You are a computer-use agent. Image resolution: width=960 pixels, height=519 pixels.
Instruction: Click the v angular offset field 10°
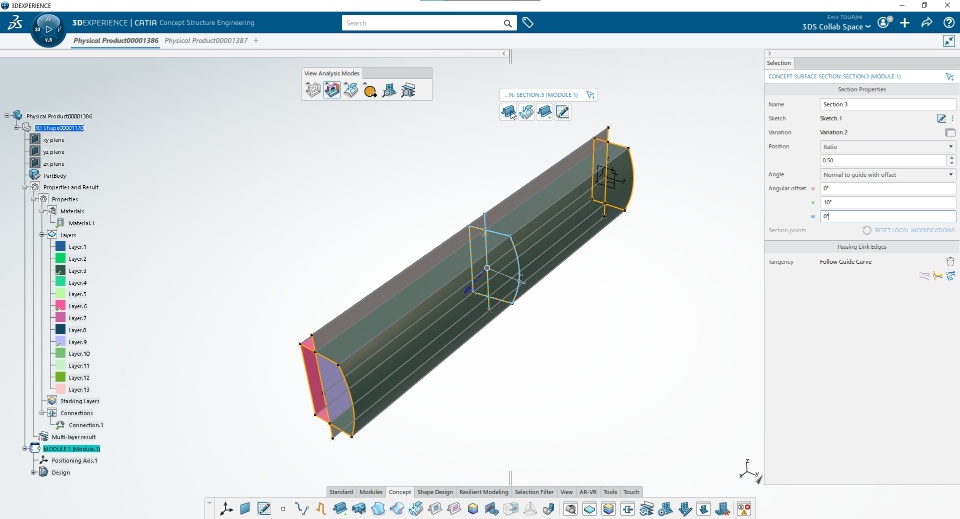click(888, 202)
